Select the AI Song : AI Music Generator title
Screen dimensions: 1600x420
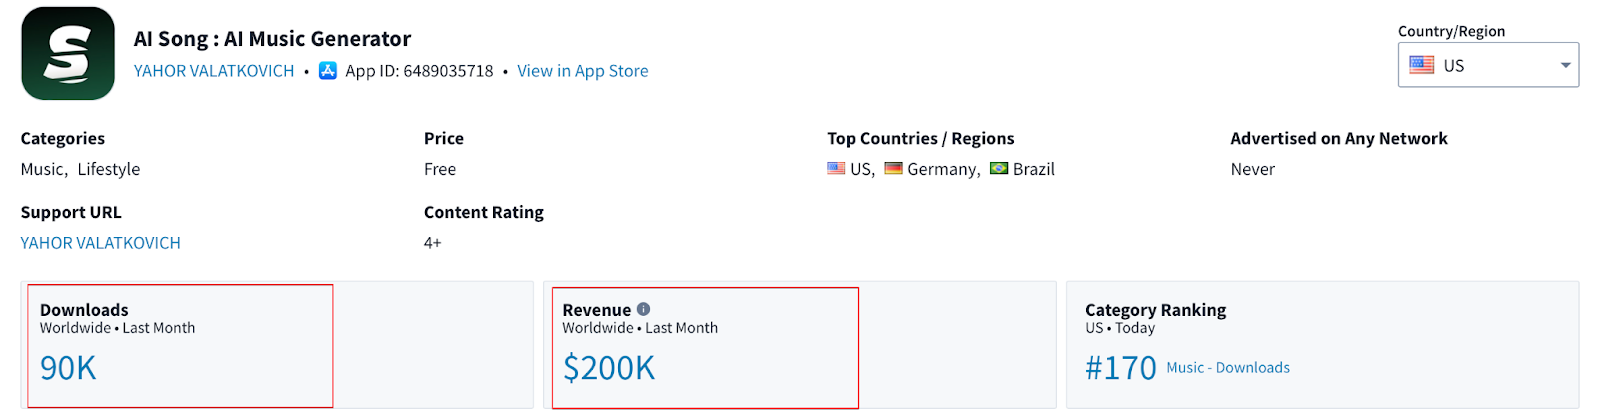273,39
